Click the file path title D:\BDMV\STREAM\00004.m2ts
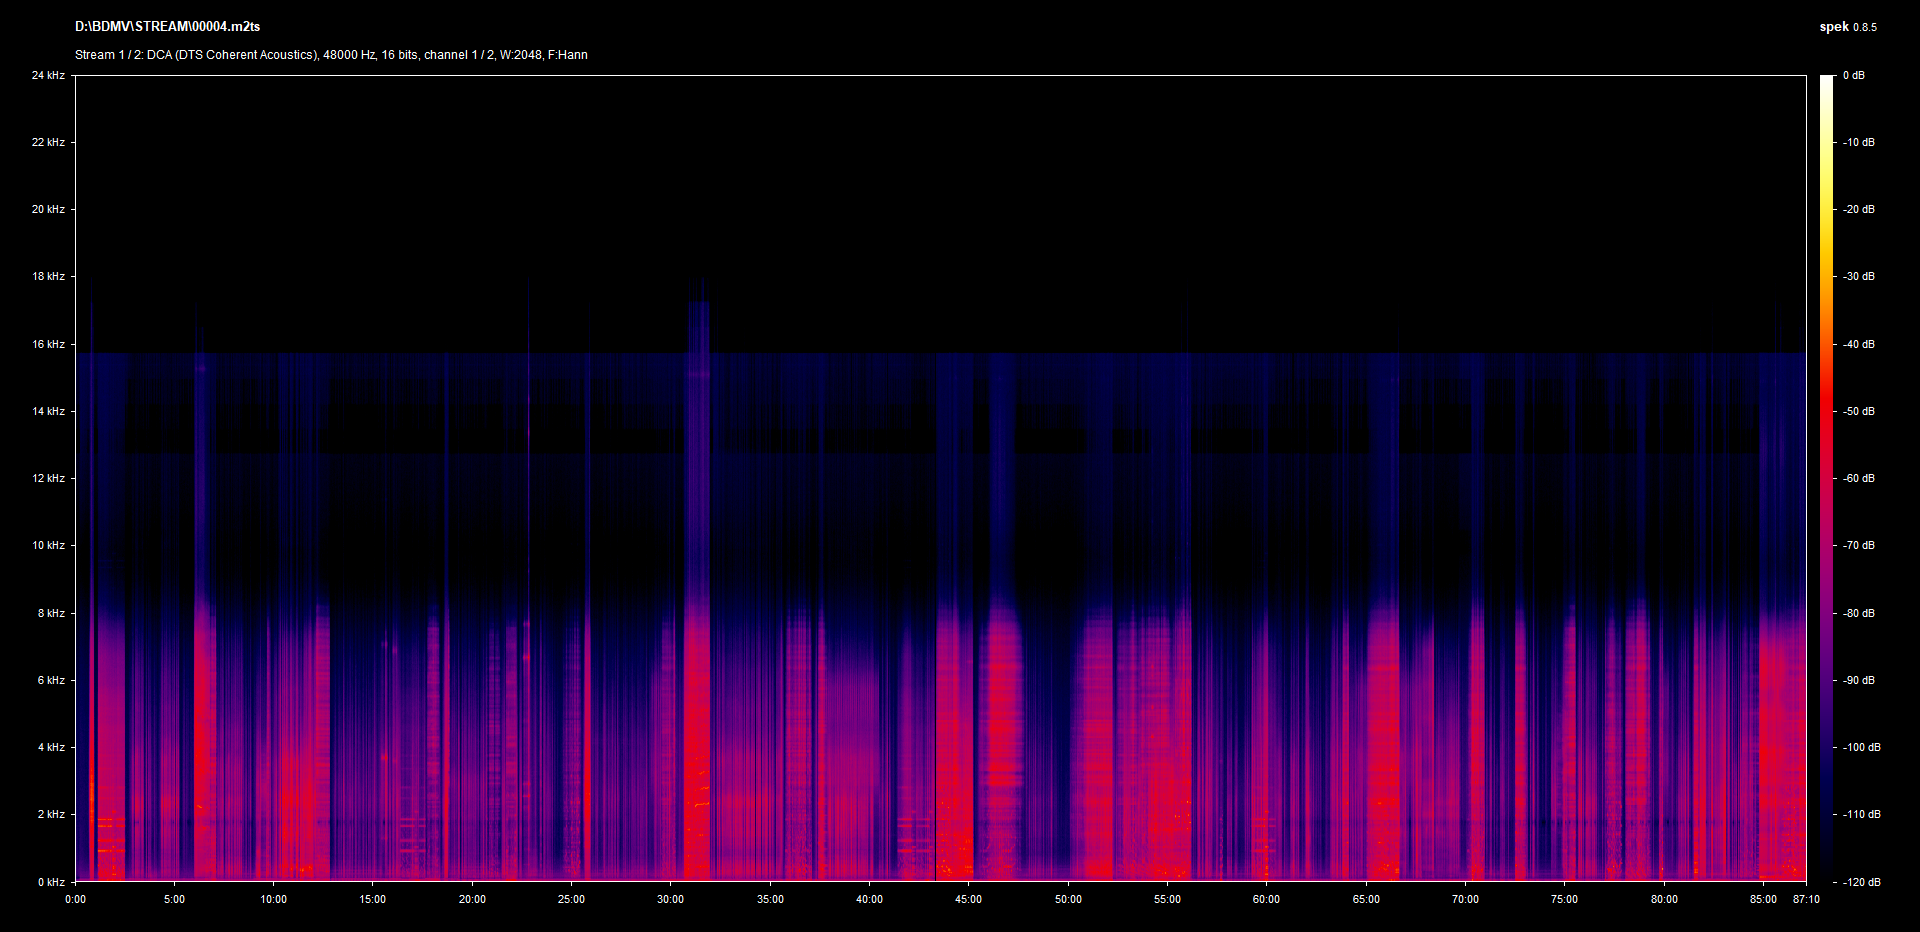1920x932 pixels. (x=167, y=27)
